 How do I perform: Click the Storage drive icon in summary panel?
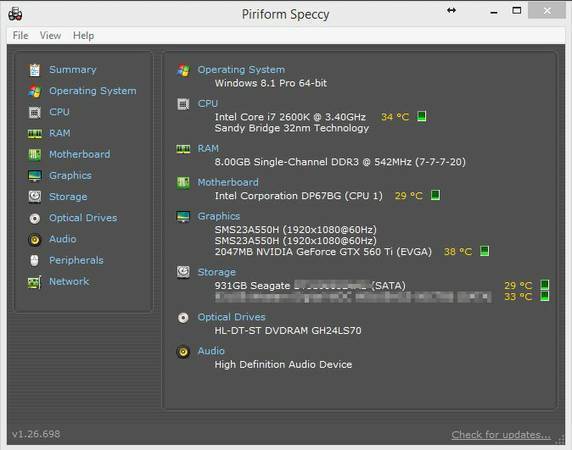[x=183, y=272]
